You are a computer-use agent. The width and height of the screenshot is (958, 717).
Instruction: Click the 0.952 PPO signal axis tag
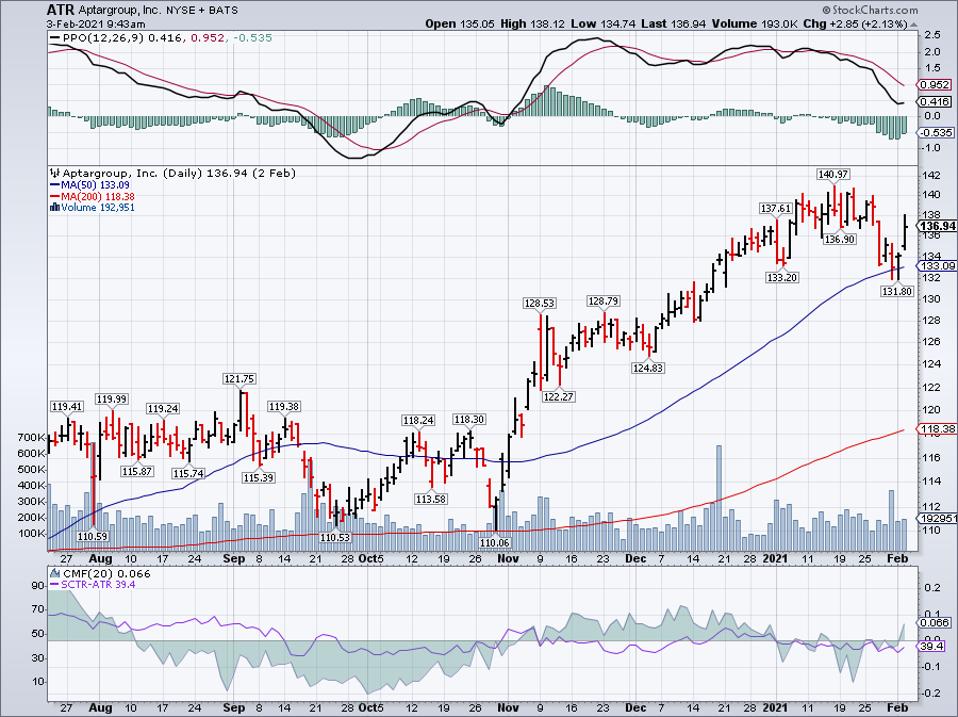click(935, 85)
